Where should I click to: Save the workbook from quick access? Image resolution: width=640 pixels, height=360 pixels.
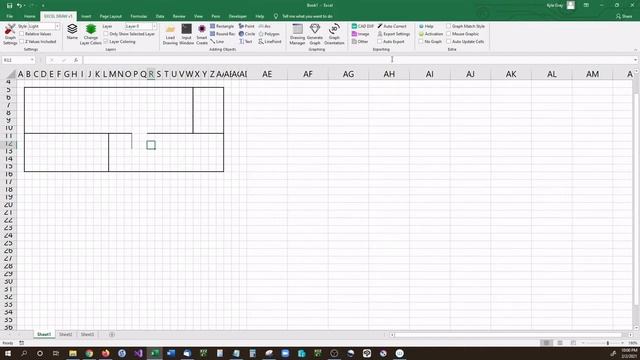(x=9, y=5)
